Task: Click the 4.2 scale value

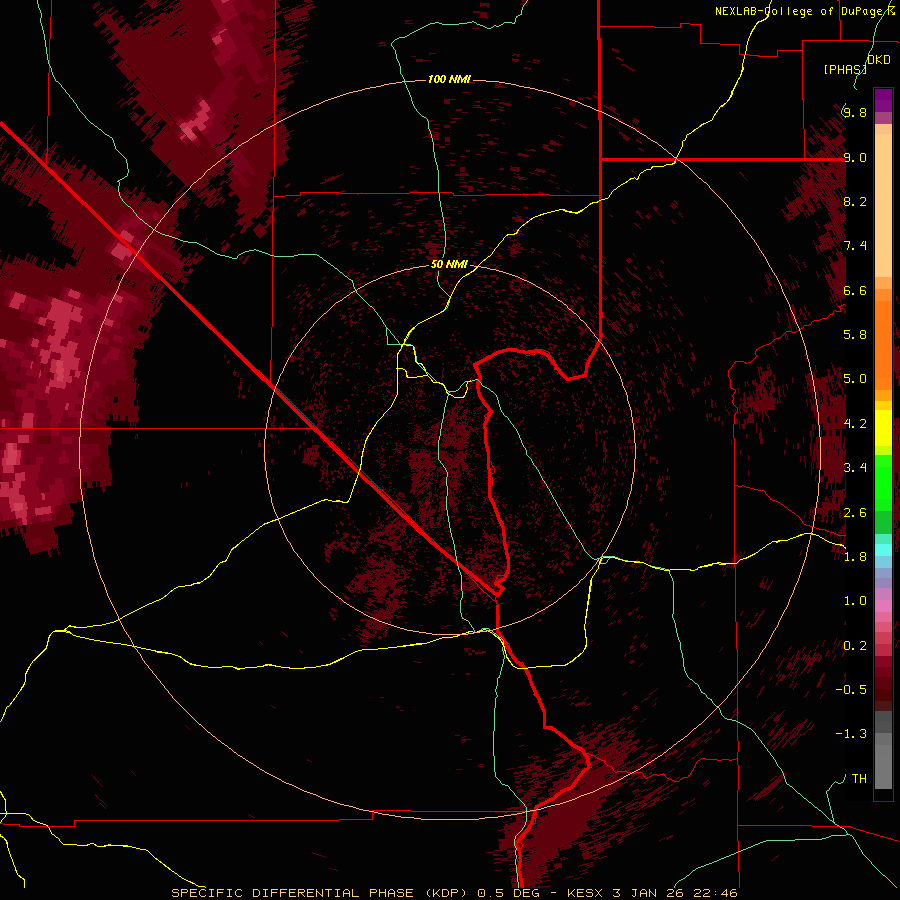Action: click(855, 424)
